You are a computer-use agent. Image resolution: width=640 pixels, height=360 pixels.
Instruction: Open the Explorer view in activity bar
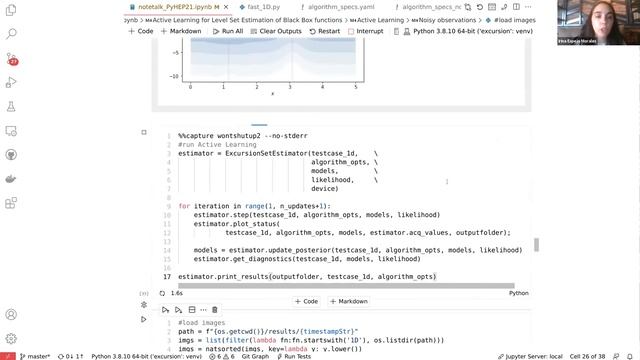tap(11, 10)
